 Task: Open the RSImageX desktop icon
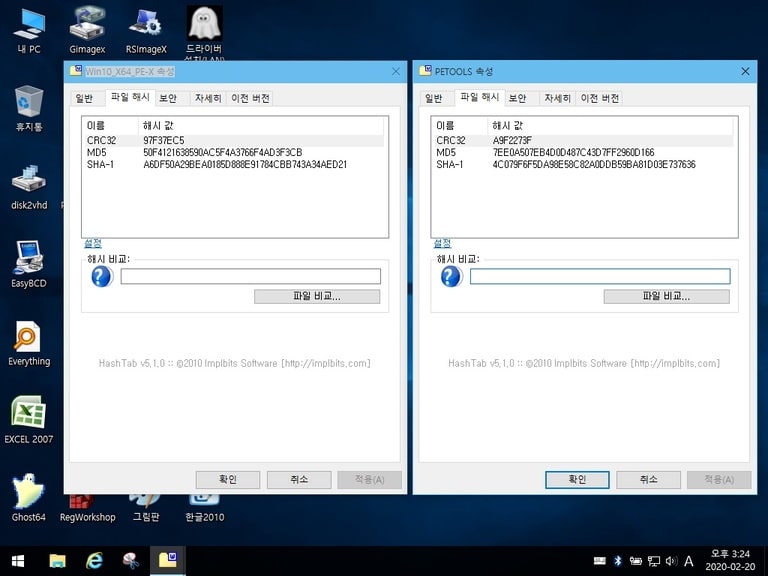point(146,30)
